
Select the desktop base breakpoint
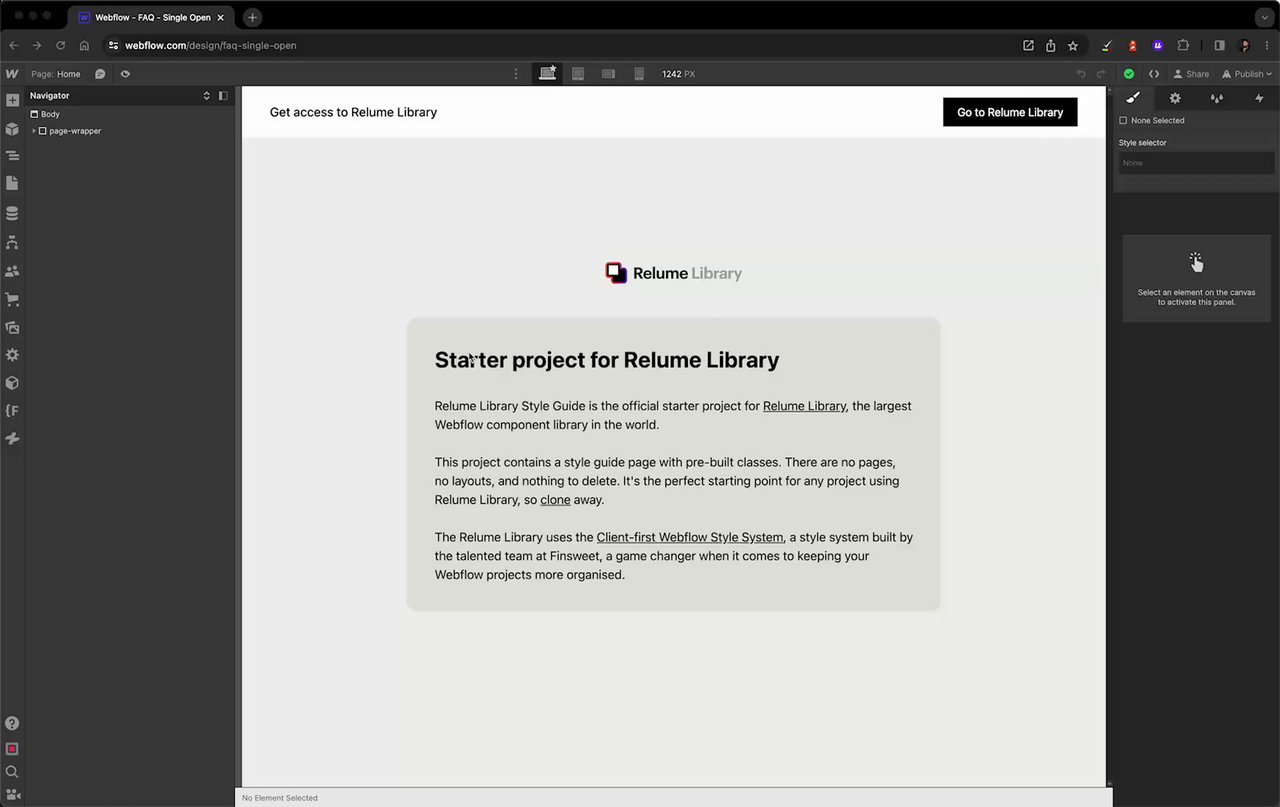click(547, 73)
